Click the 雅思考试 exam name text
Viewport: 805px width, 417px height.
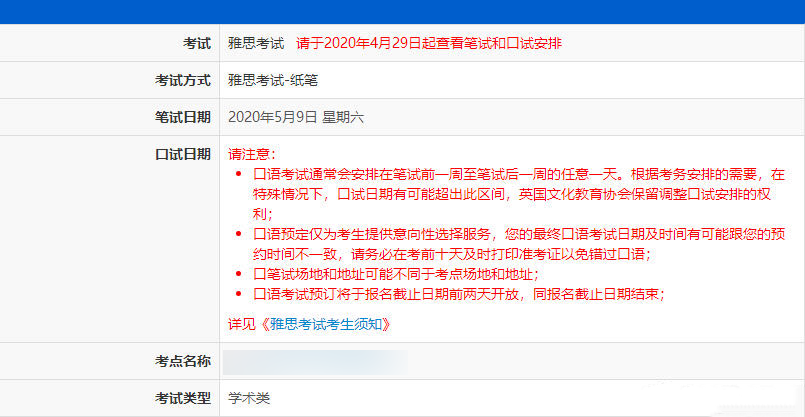pyautogui.click(x=256, y=43)
